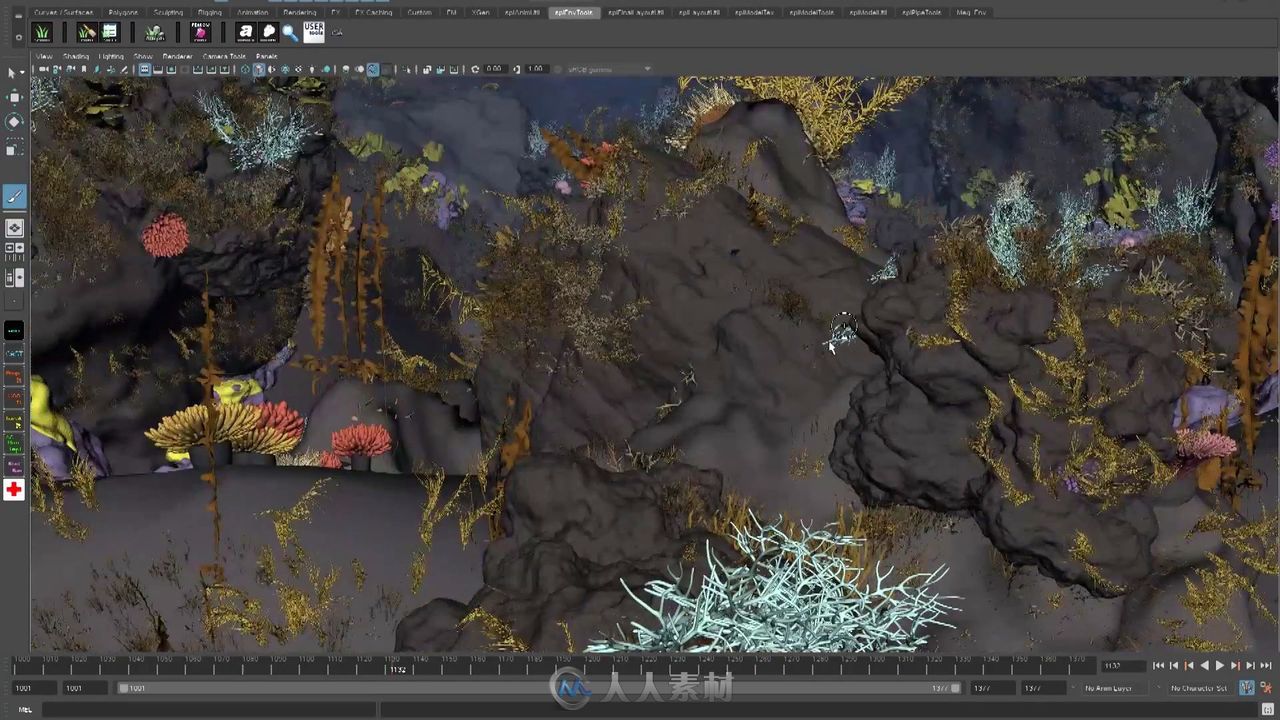Click the white blob shelf icon
Screen dimensions: 1280x720
(268, 32)
